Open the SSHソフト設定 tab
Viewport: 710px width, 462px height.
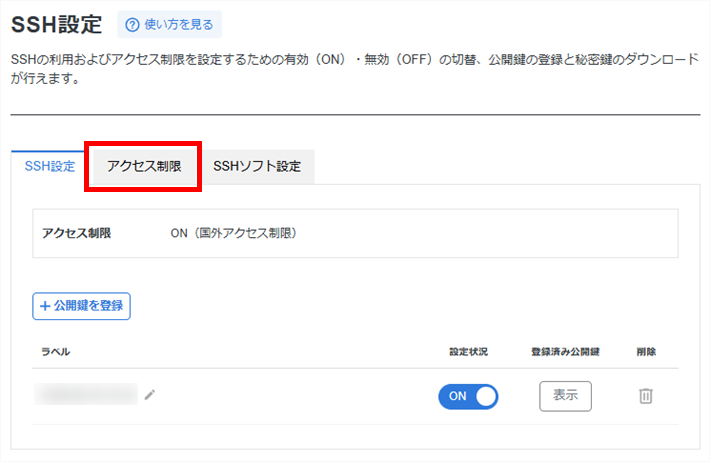click(257, 166)
